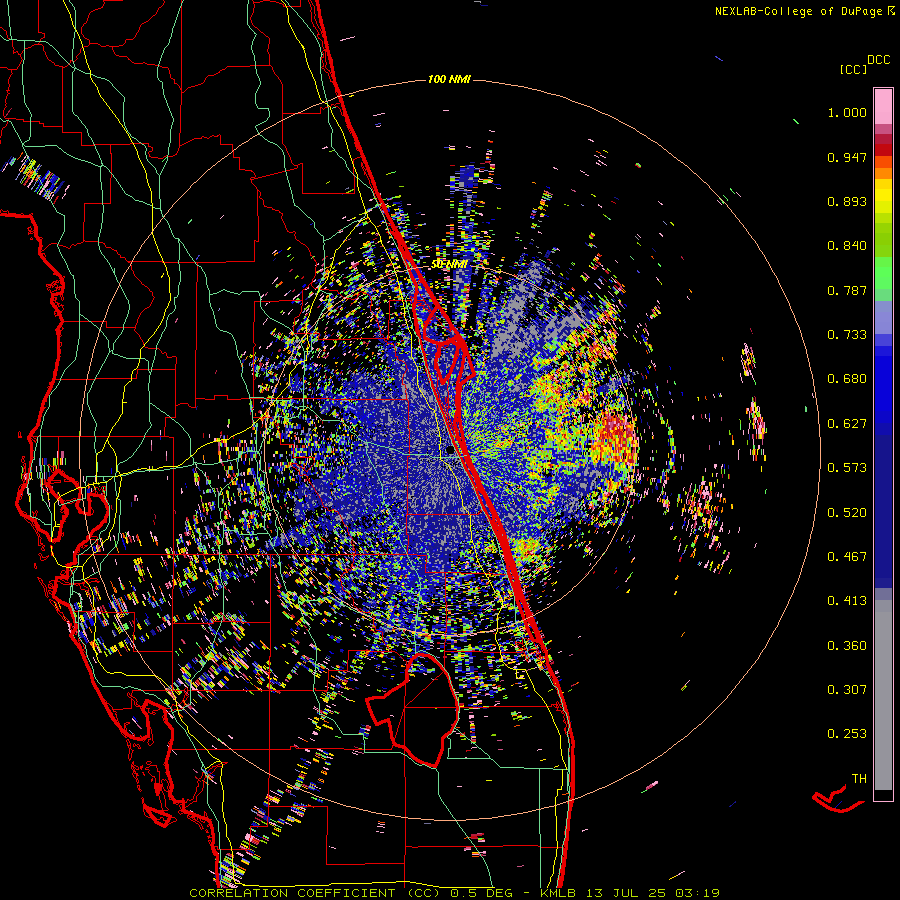Select the 0.680 scale value
The width and height of the screenshot is (900, 900).
click(847, 379)
